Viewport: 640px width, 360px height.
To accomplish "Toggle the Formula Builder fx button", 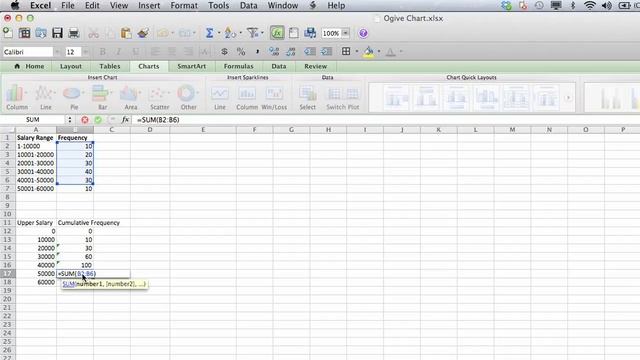I will (x=277, y=33).
